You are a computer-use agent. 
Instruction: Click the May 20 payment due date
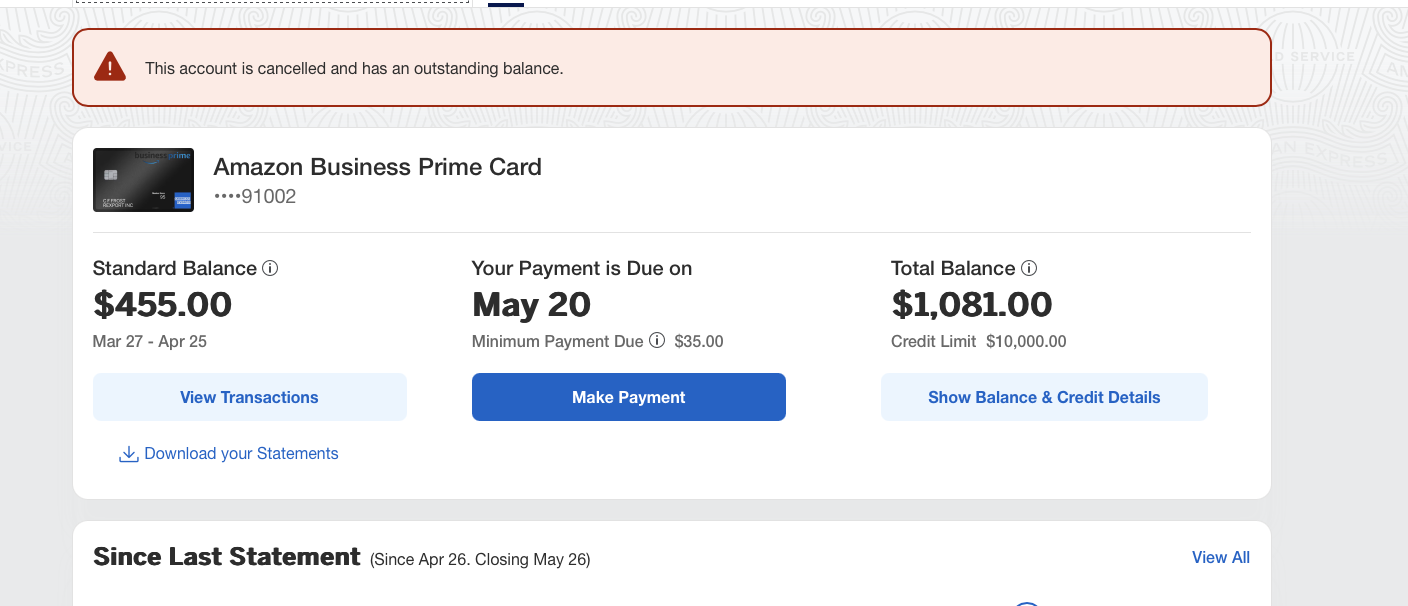[x=531, y=305]
